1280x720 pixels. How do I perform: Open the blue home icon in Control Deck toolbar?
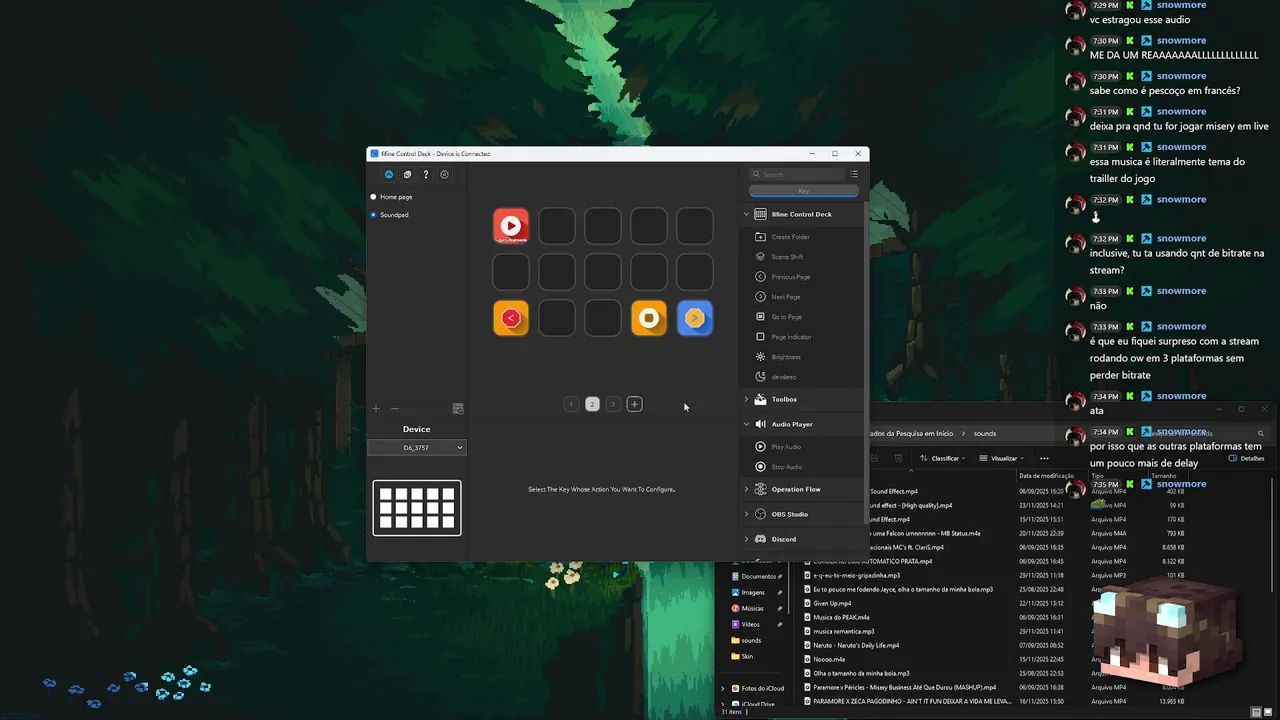(389, 174)
